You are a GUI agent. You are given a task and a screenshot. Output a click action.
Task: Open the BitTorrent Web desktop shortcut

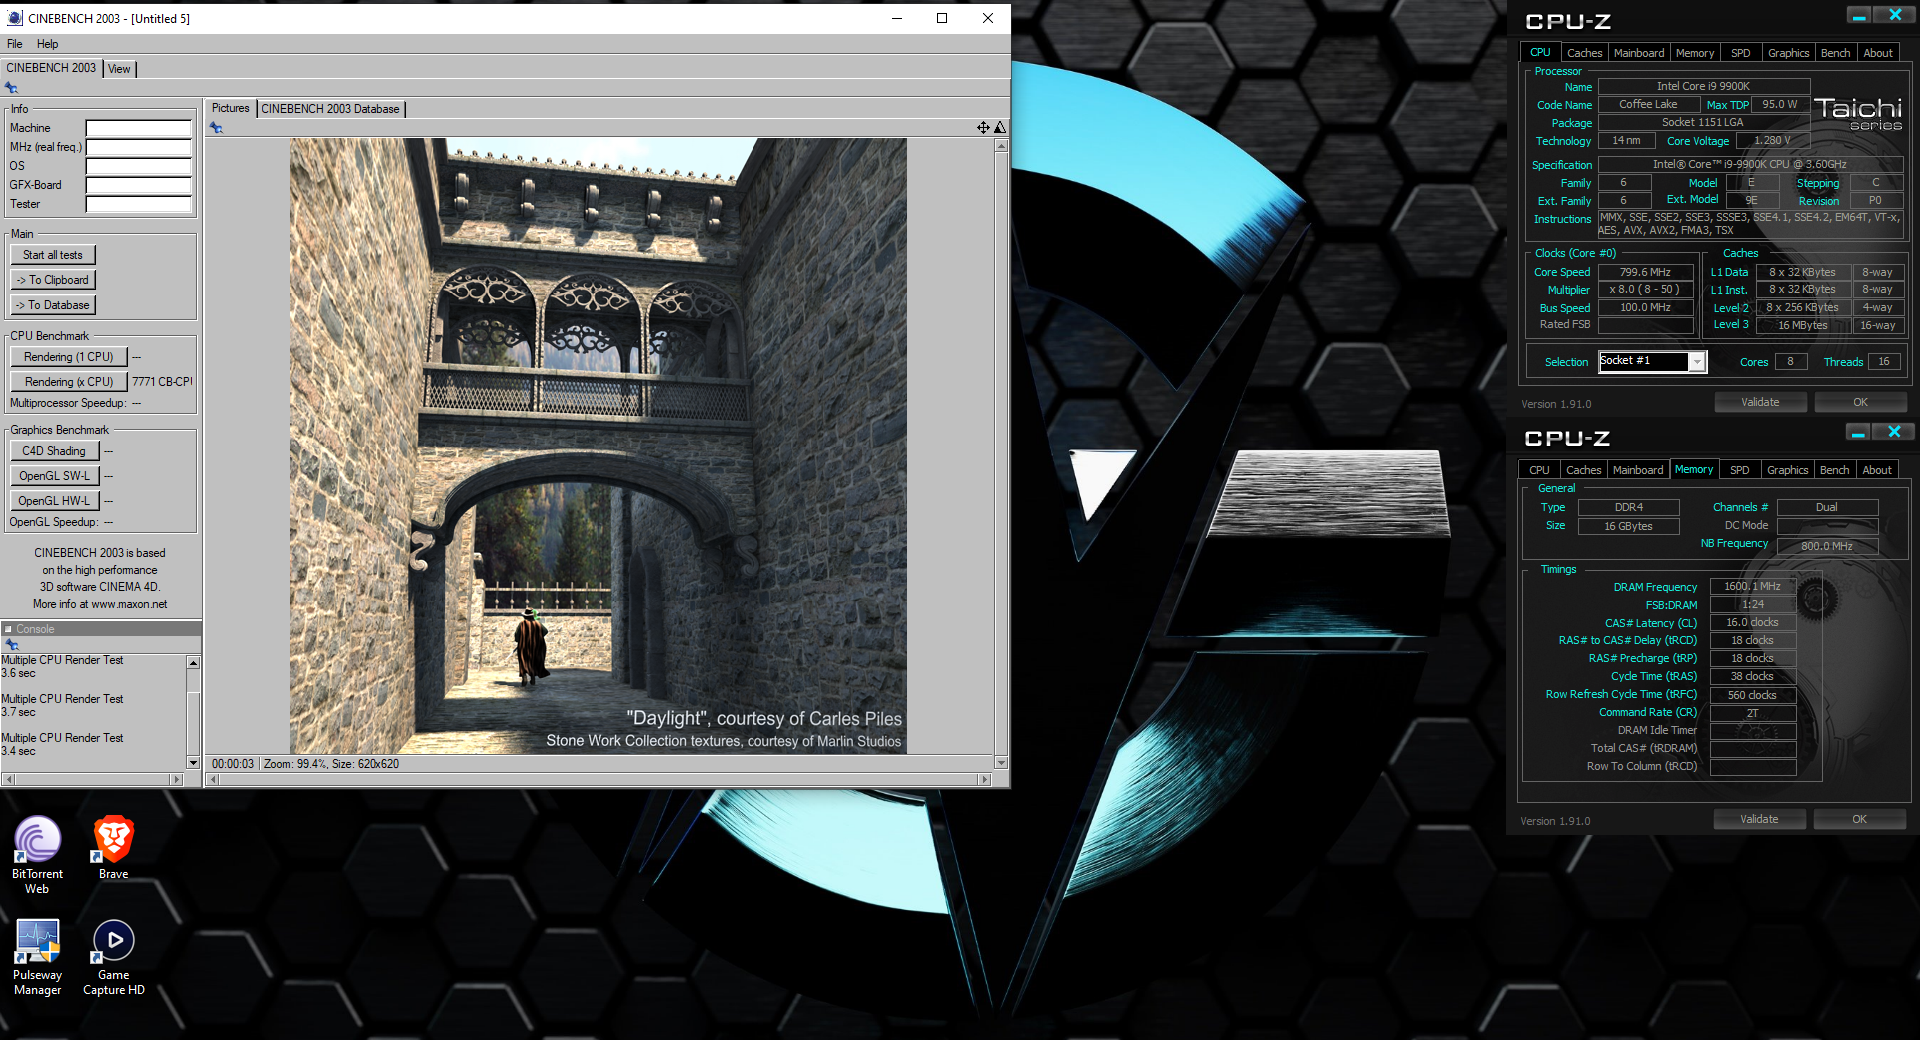tap(37, 854)
